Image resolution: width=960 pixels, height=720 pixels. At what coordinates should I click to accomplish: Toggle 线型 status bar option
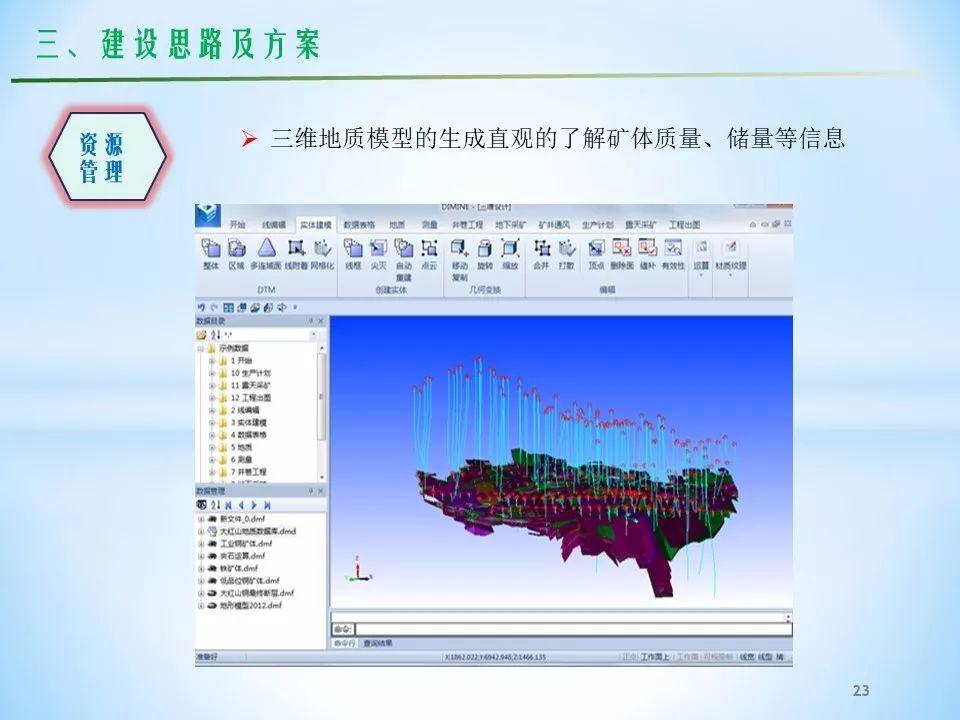[x=765, y=657]
